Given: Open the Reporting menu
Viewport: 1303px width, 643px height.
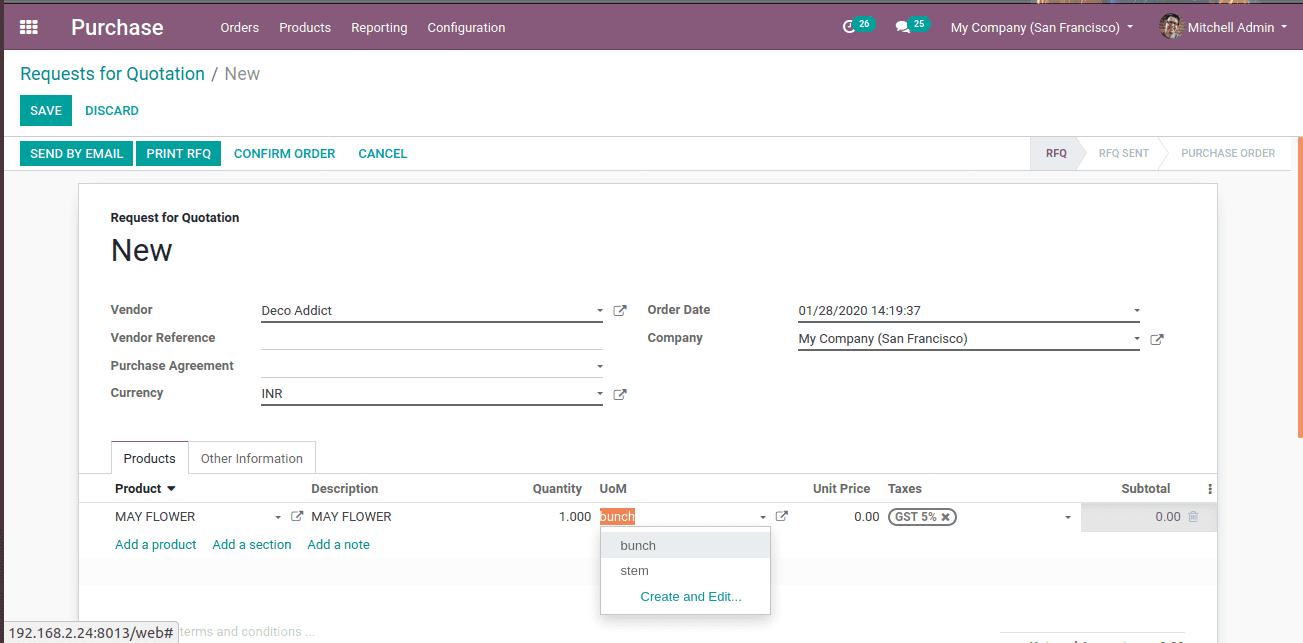Looking at the screenshot, I should click(x=379, y=27).
